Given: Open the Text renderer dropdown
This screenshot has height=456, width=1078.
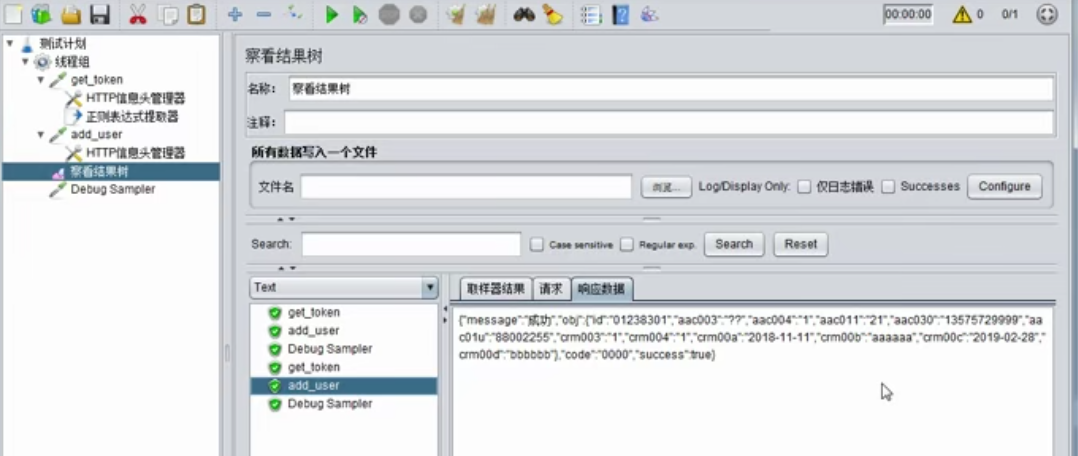Looking at the screenshot, I should (x=344, y=287).
